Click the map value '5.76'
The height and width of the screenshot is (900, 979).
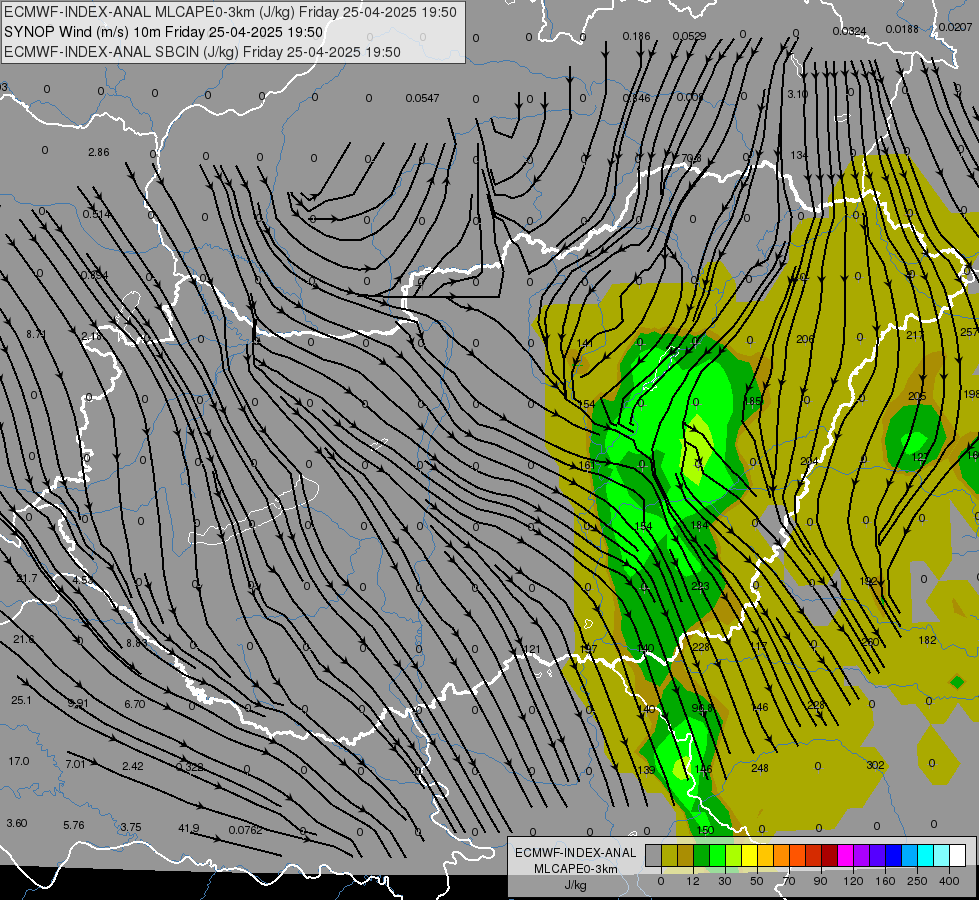[74, 825]
